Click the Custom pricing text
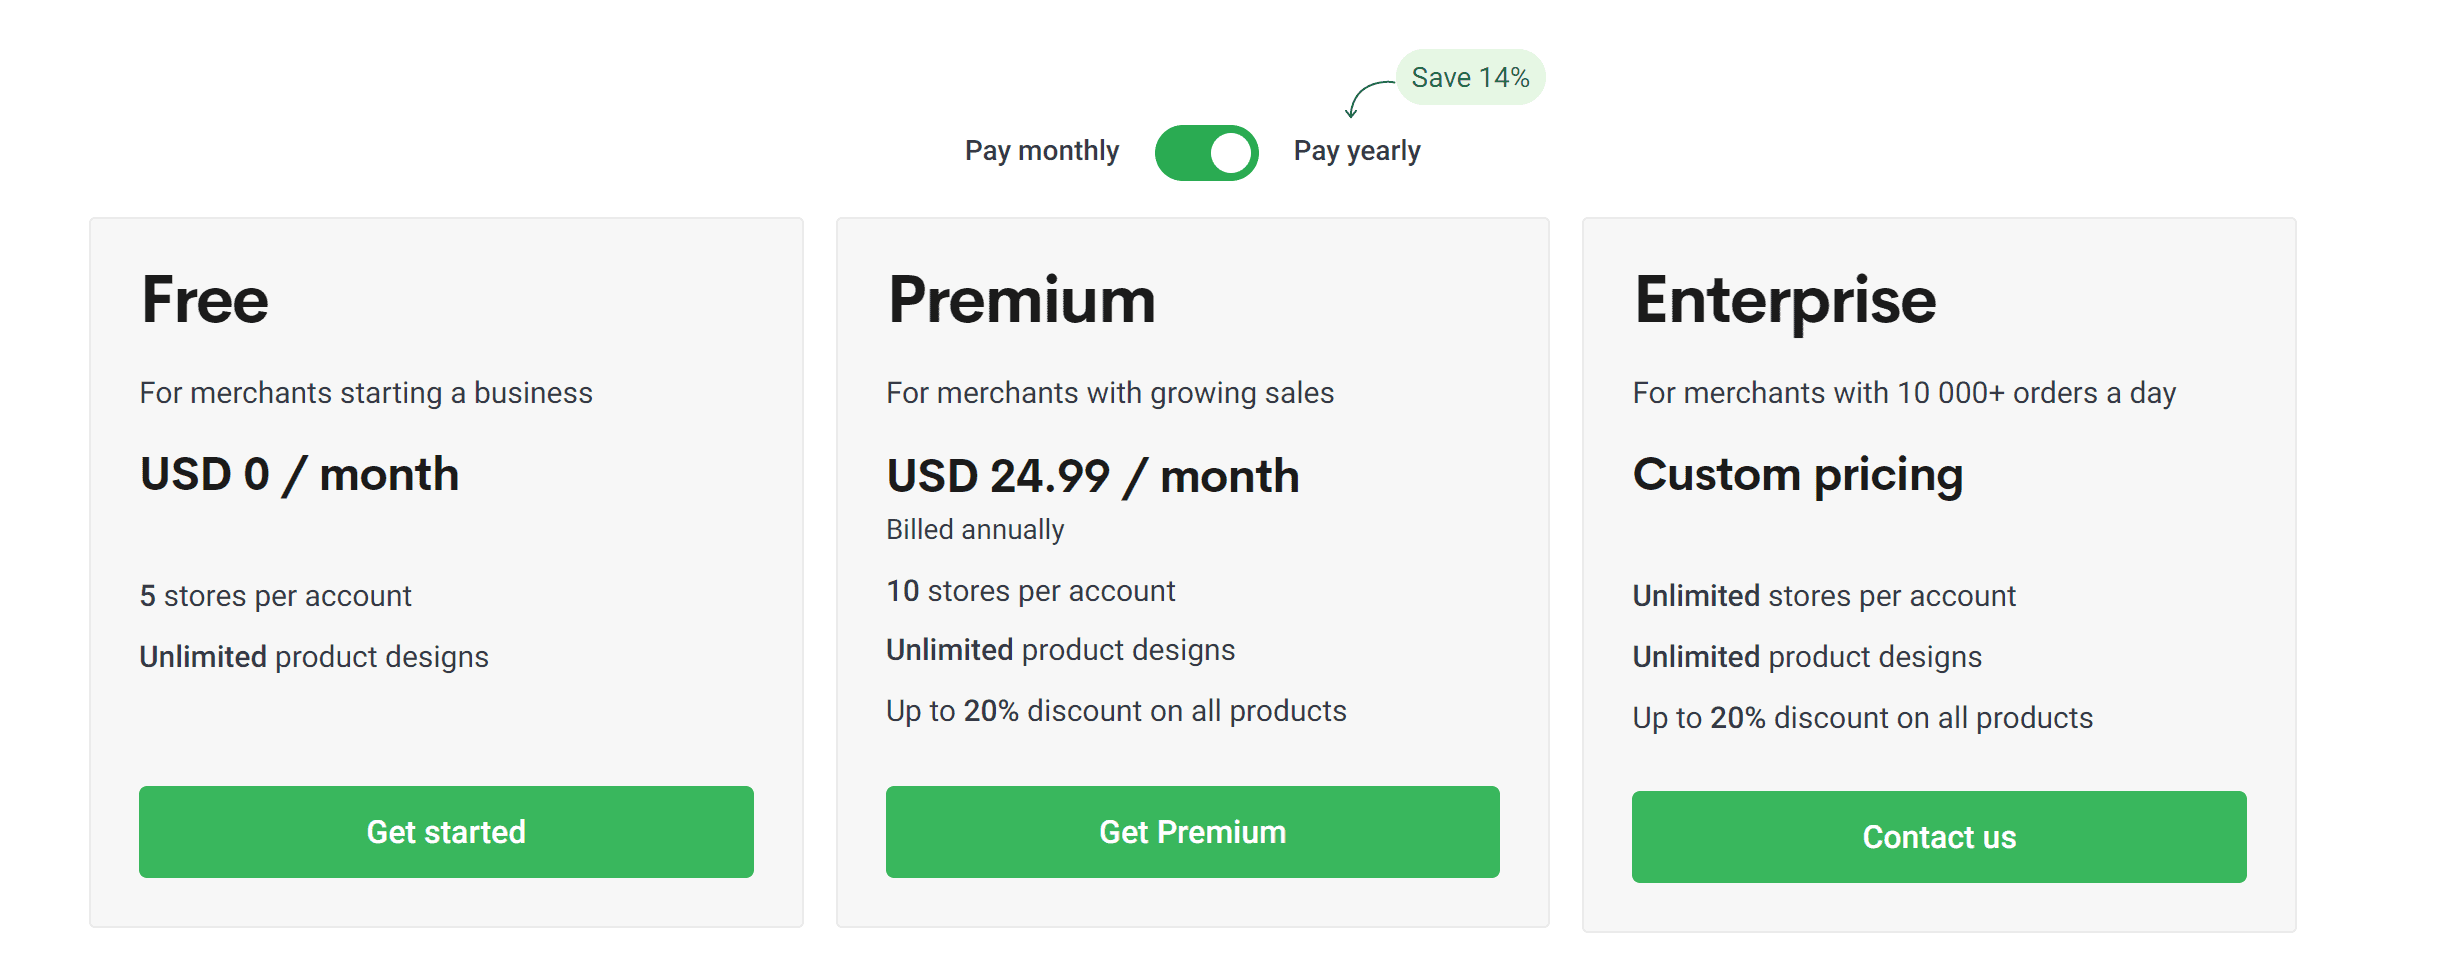Viewport: 2448px width, 964px height. (x=1797, y=474)
